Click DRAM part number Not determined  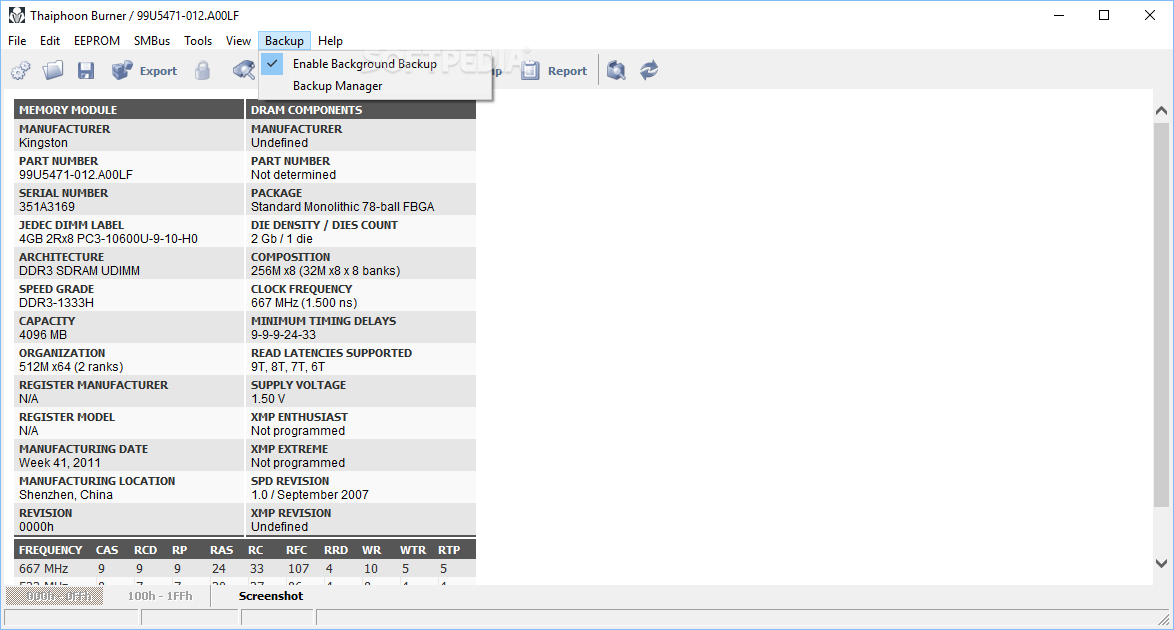coord(294,175)
